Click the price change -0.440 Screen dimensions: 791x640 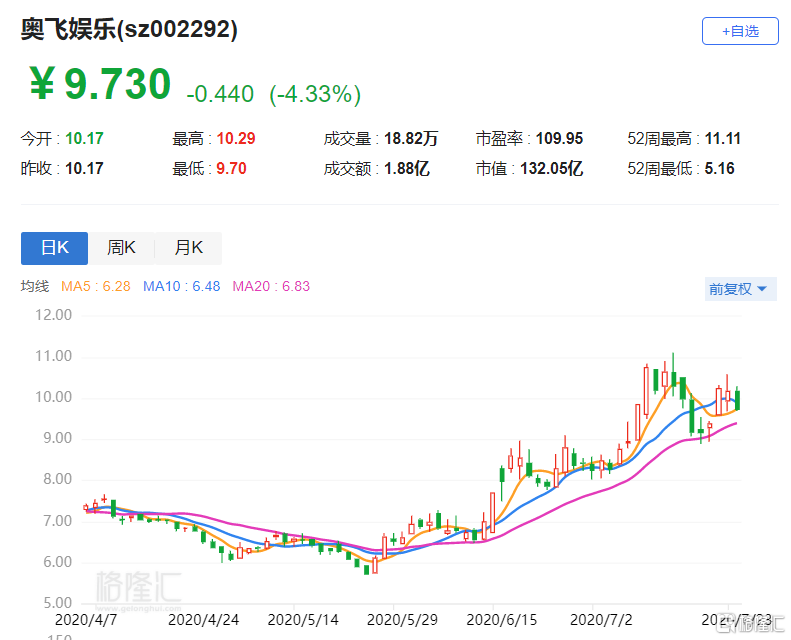220,94
